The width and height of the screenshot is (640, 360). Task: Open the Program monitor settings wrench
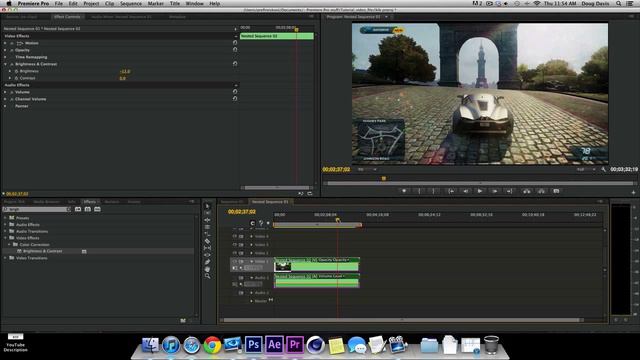pos(604,169)
